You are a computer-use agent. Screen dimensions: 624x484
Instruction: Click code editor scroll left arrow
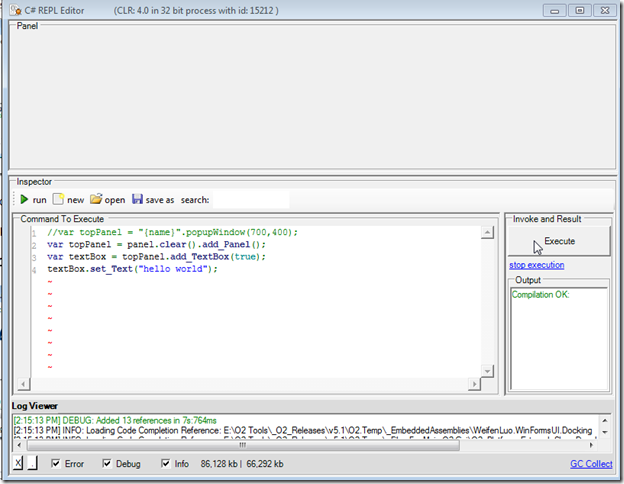point(23,384)
